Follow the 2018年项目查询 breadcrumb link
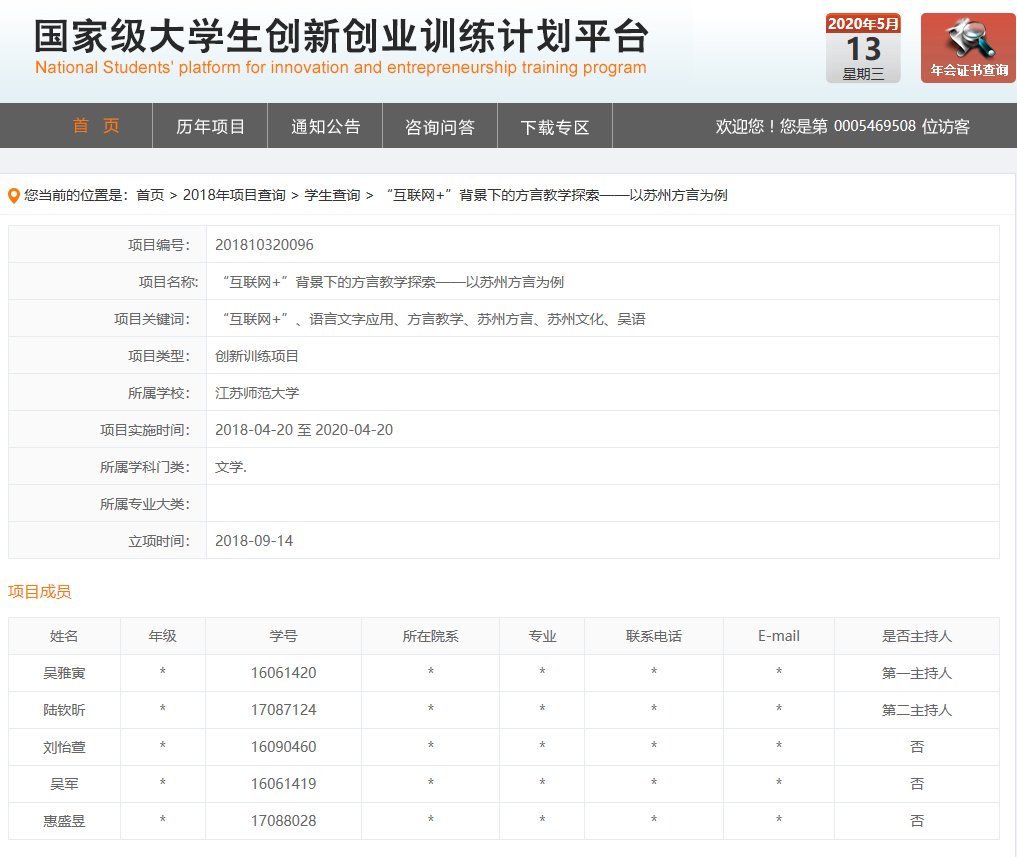This screenshot has width=1017, height=857. tap(233, 196)
